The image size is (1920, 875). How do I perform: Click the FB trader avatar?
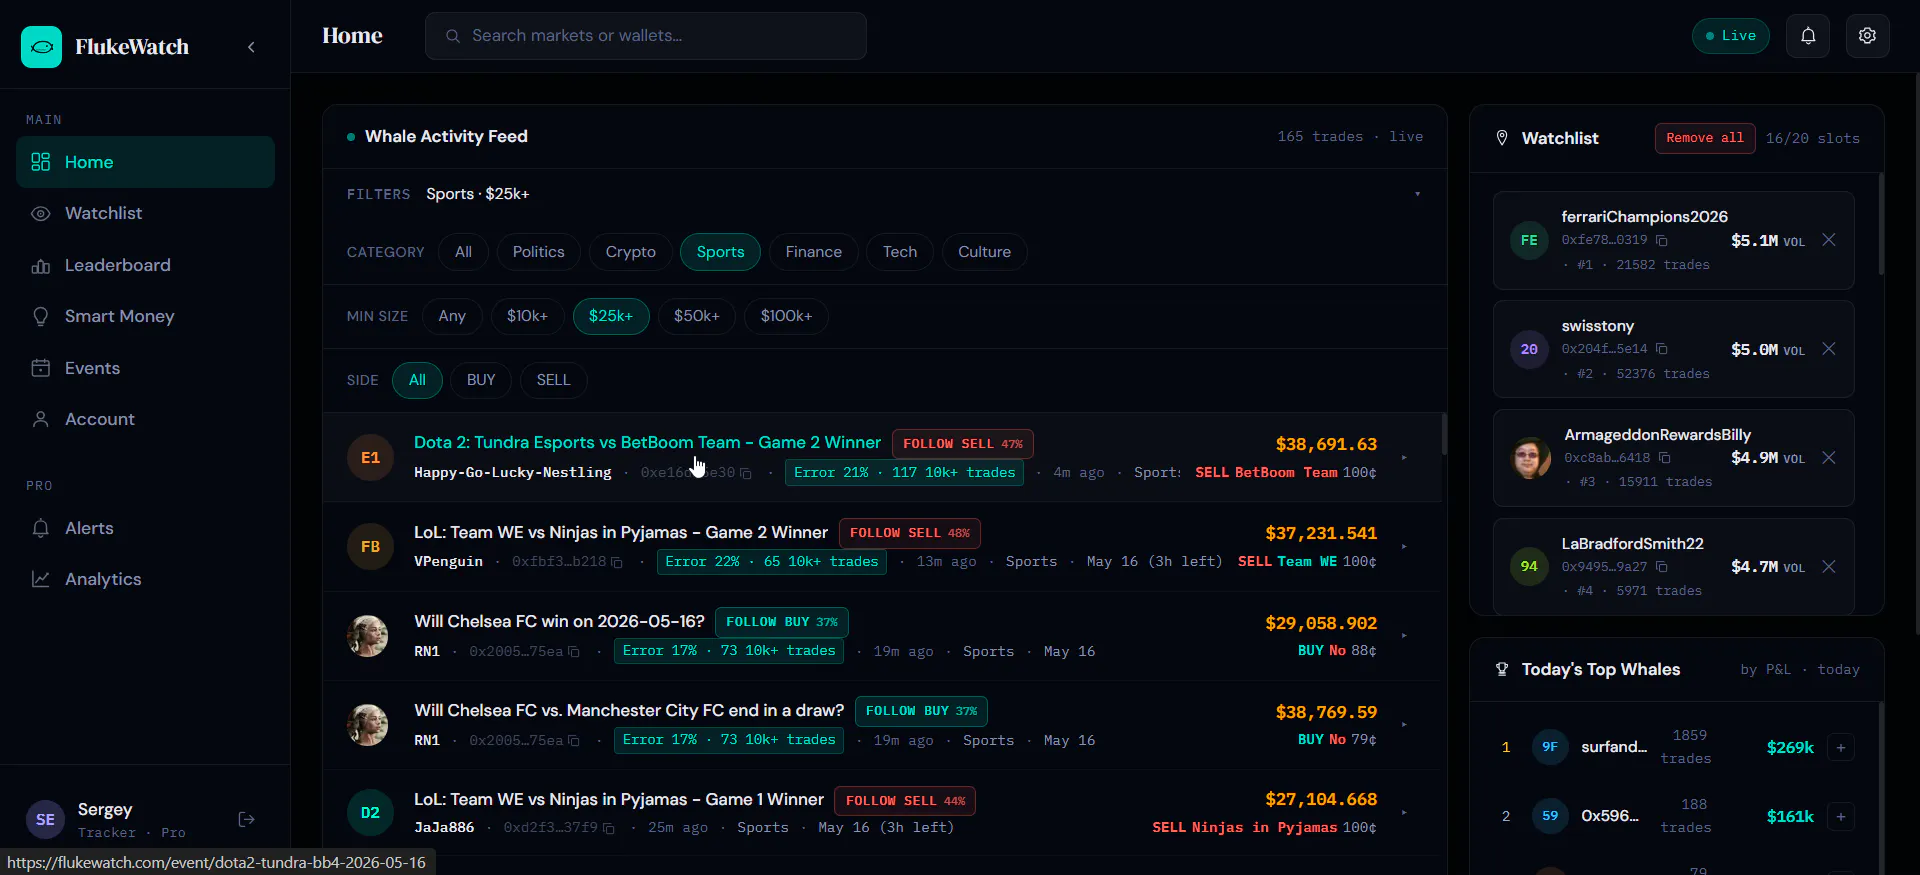[x=370, y=547]
